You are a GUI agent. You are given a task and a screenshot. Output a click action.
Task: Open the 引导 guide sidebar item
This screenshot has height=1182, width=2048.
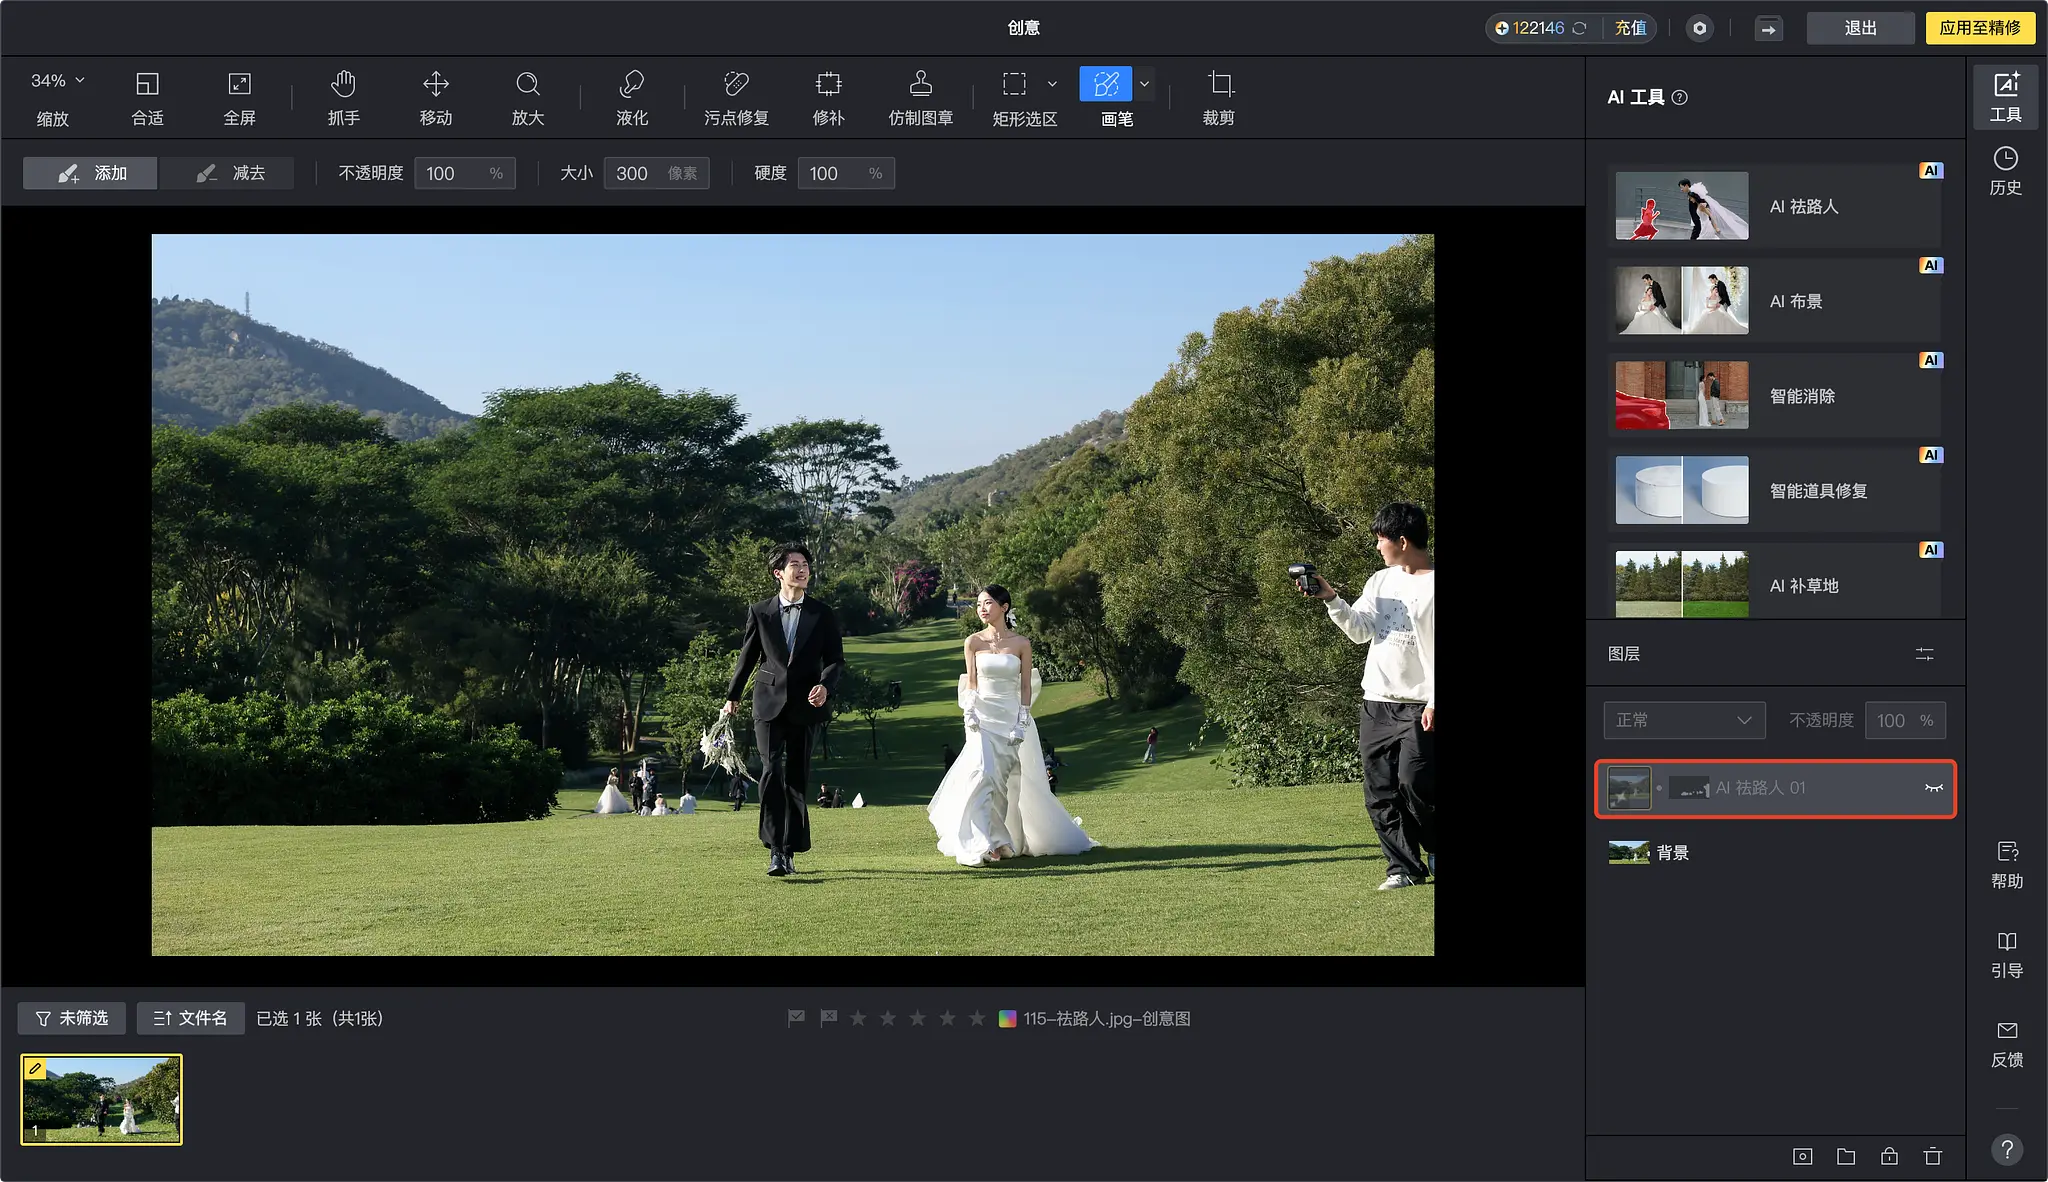2006,955
